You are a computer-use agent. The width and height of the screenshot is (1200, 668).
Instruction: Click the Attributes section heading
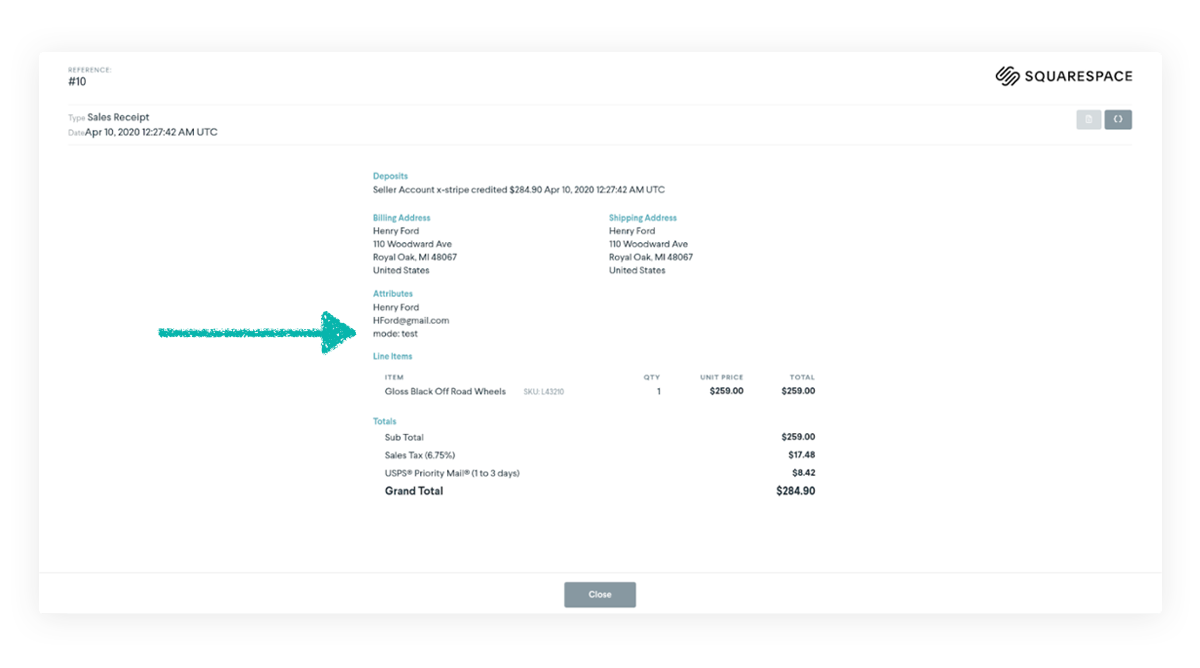pos(393,294)
